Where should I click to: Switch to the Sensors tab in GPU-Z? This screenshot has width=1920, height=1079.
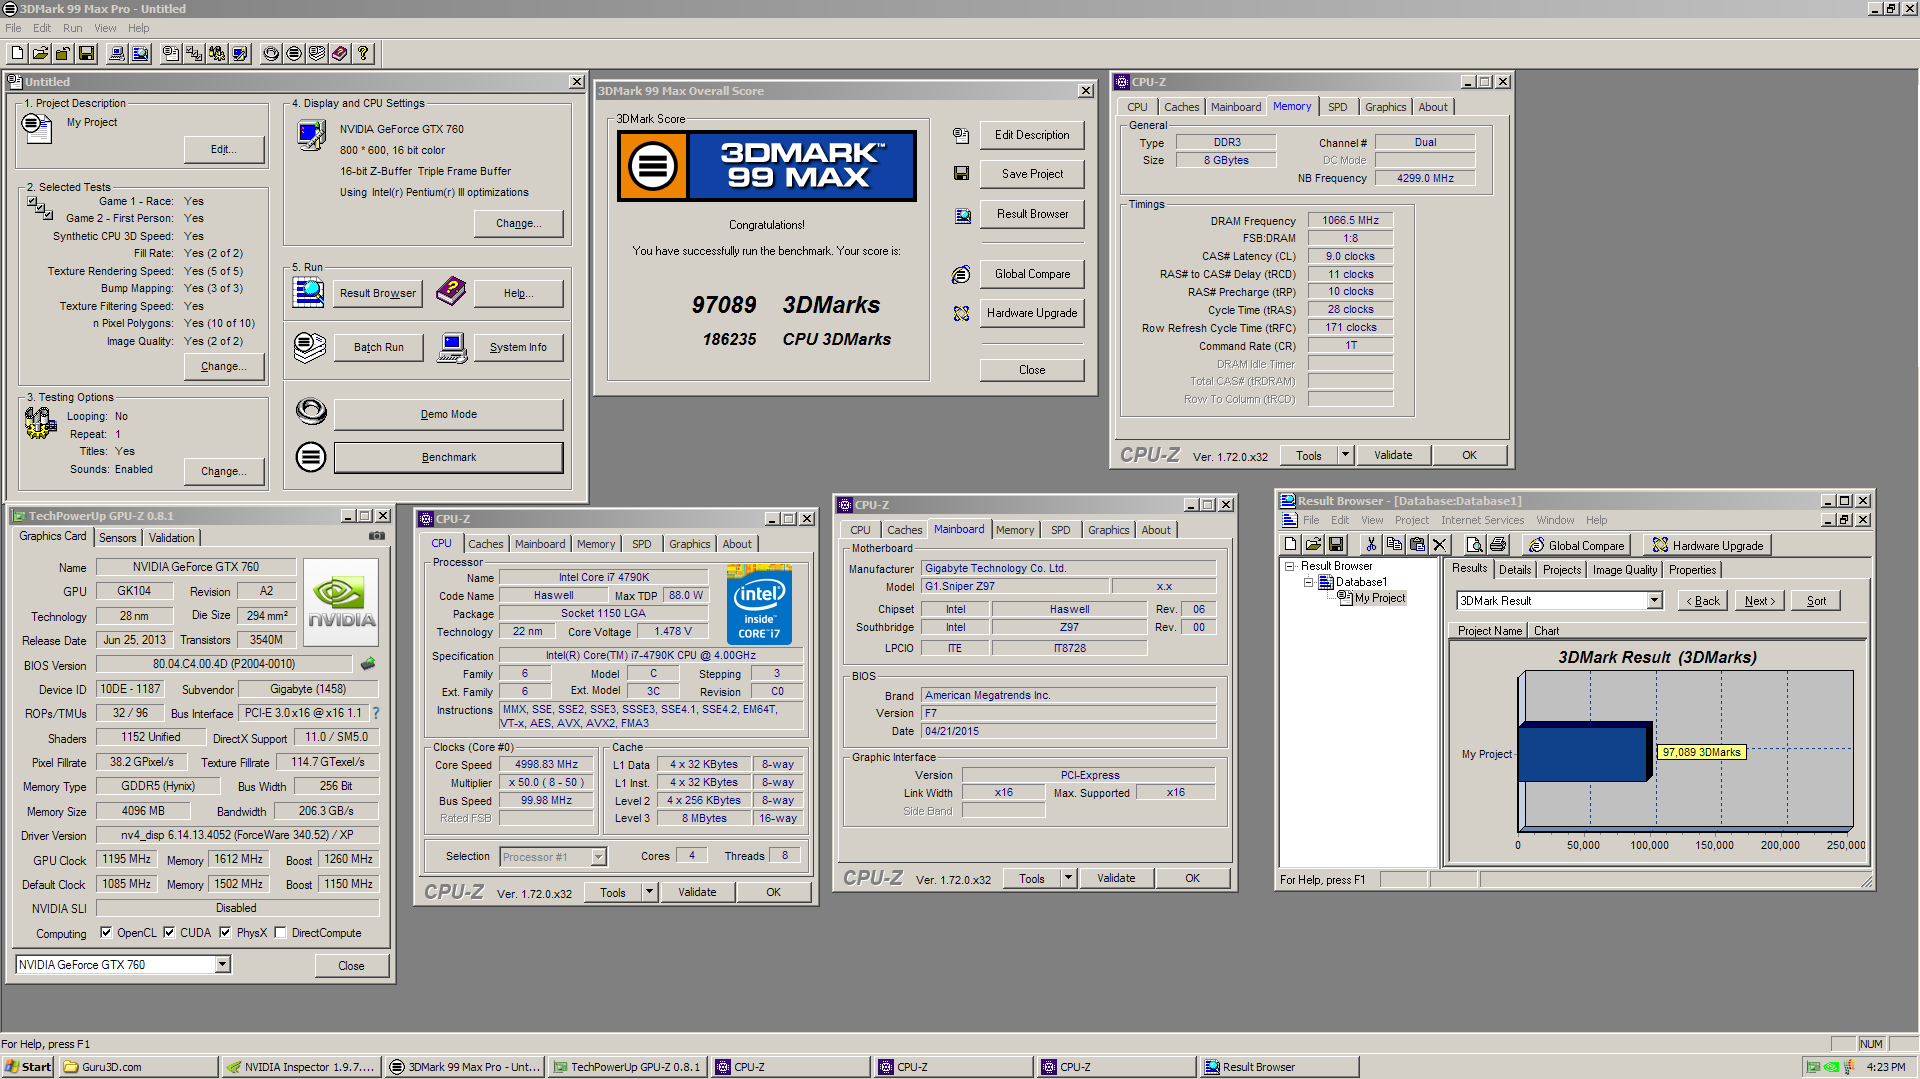coord(117,538)
